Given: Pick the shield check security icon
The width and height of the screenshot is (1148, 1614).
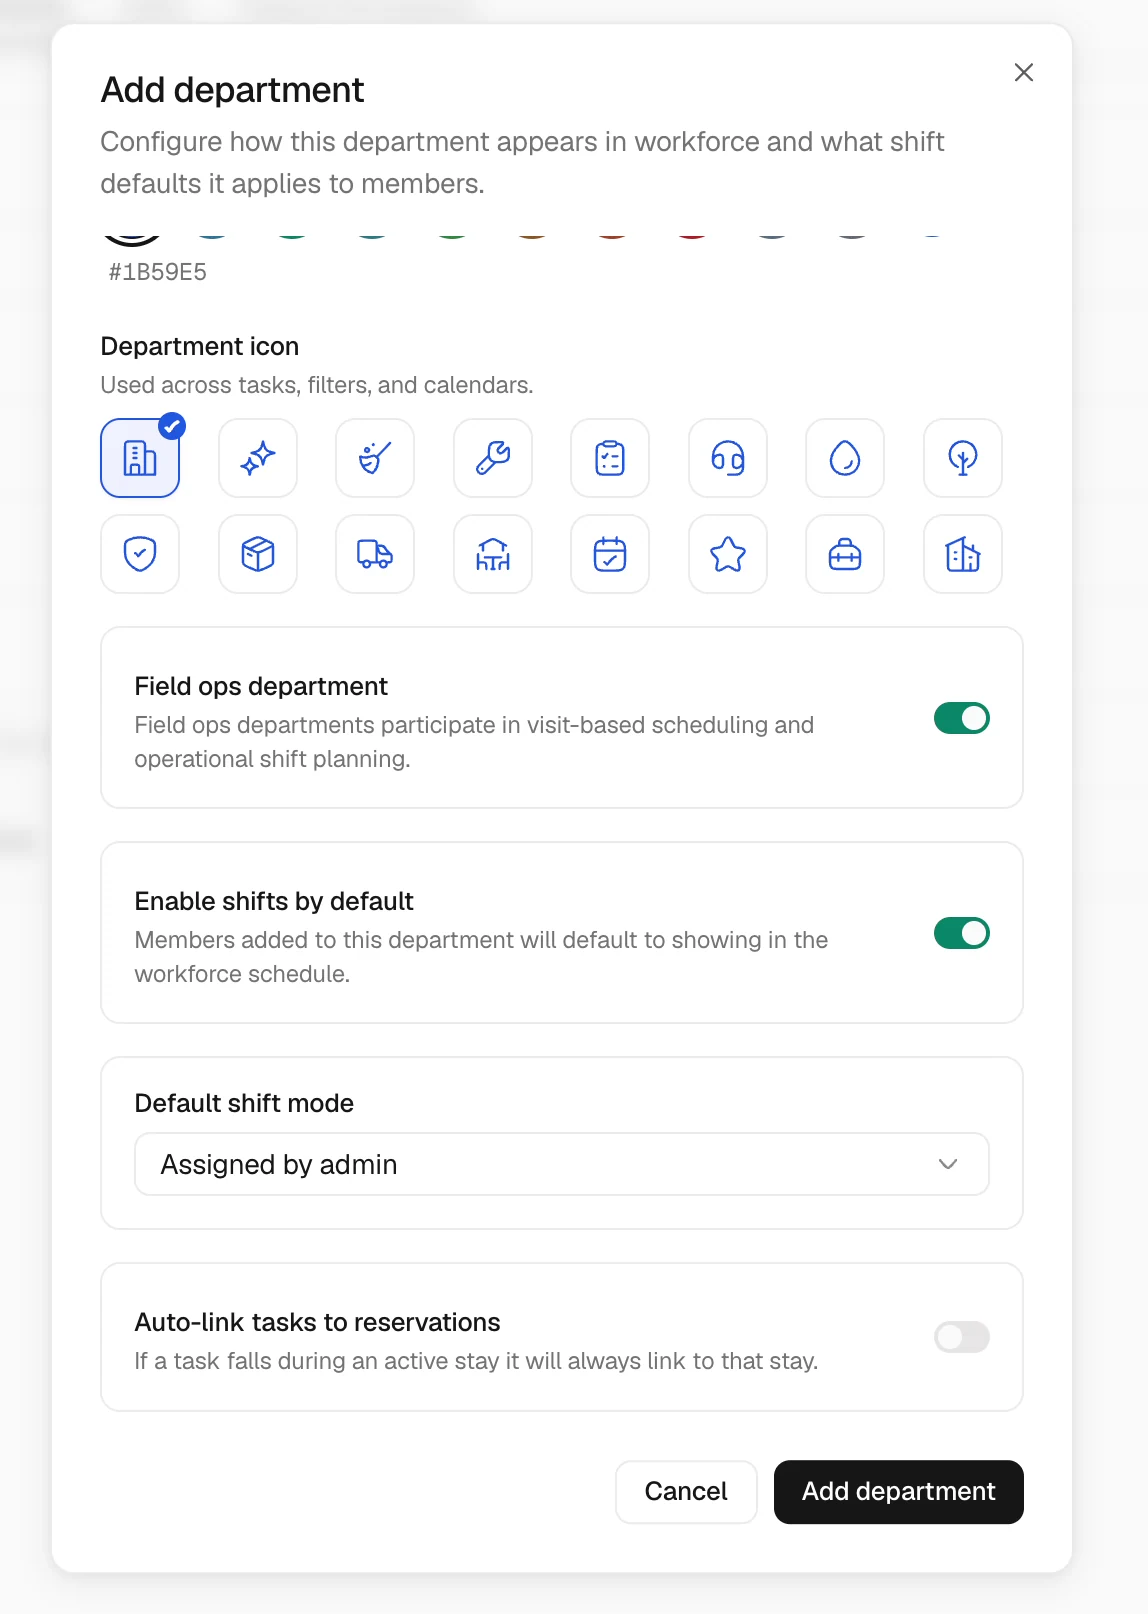Looking at the screenshot, I should [140, 554].
